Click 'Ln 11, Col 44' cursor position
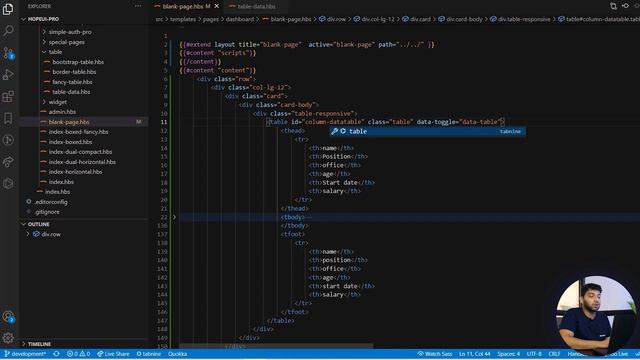 [x=475, y=354]
